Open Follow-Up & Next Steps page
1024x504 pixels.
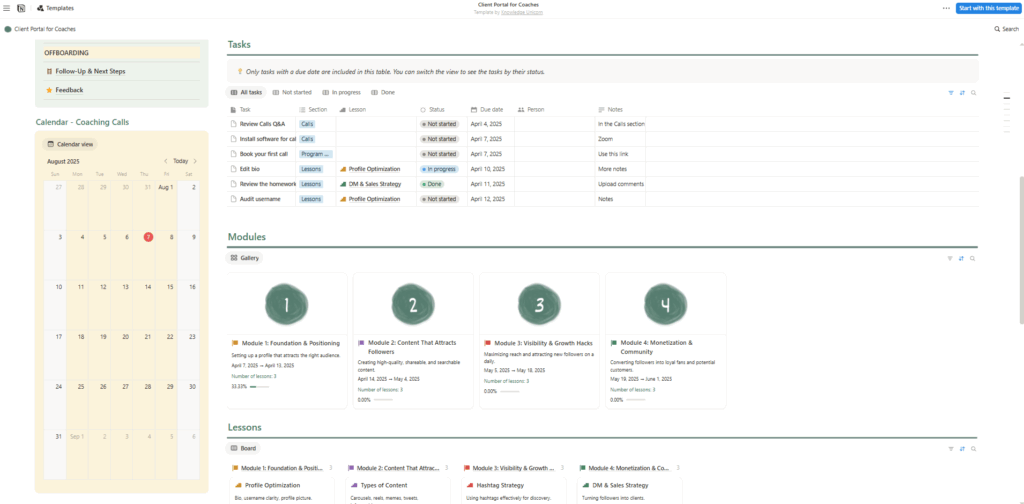click(90, 71)
